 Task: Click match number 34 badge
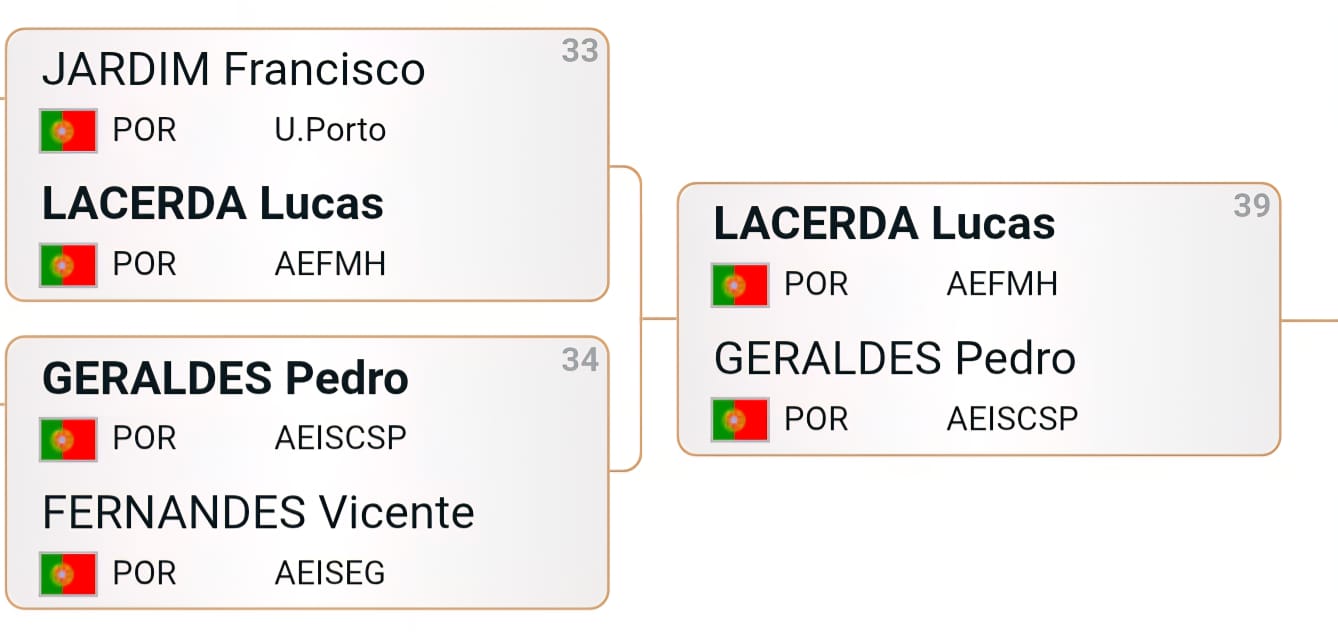(580, 359)
